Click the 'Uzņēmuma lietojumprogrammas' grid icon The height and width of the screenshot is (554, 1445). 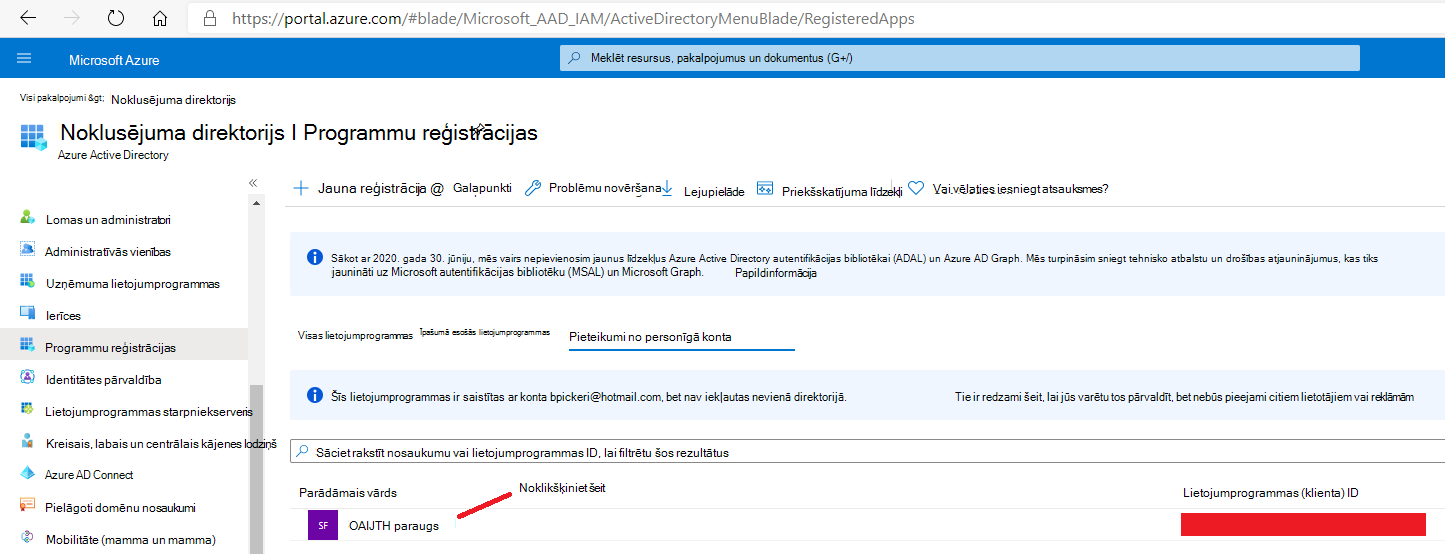coord(28,283)
